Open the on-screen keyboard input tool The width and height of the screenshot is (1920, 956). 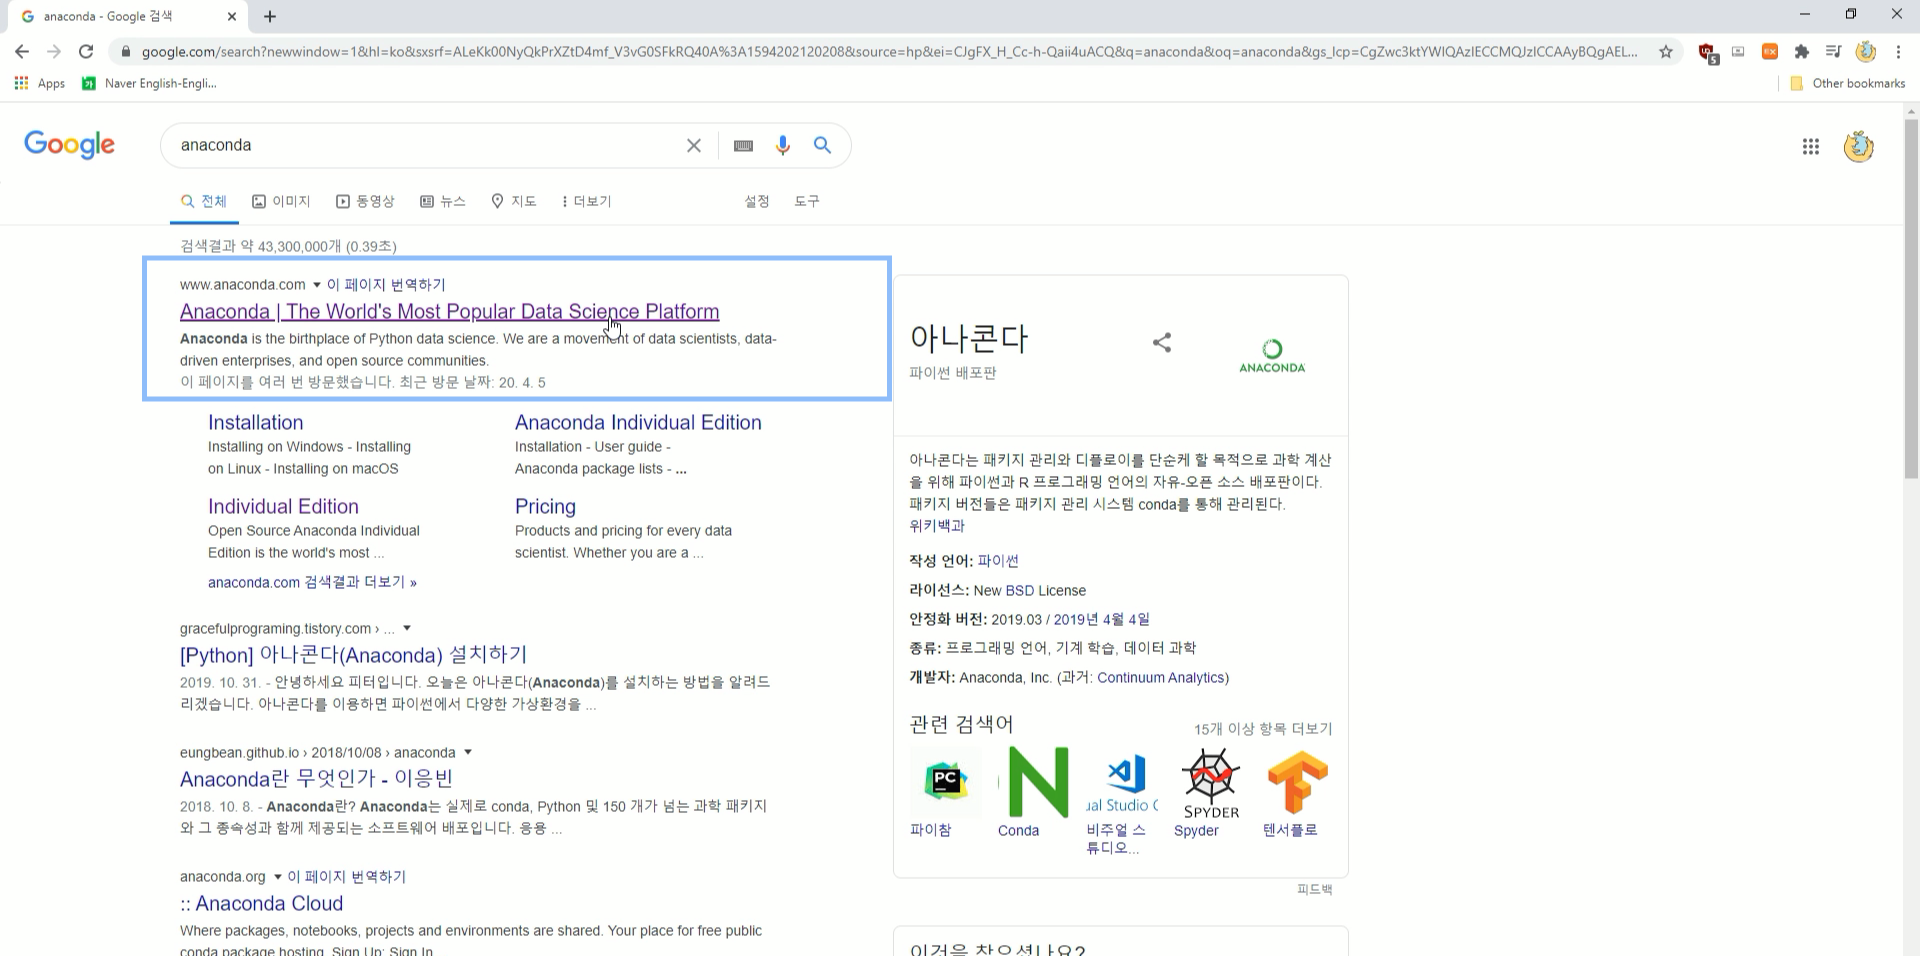click(x=743, y=145)
